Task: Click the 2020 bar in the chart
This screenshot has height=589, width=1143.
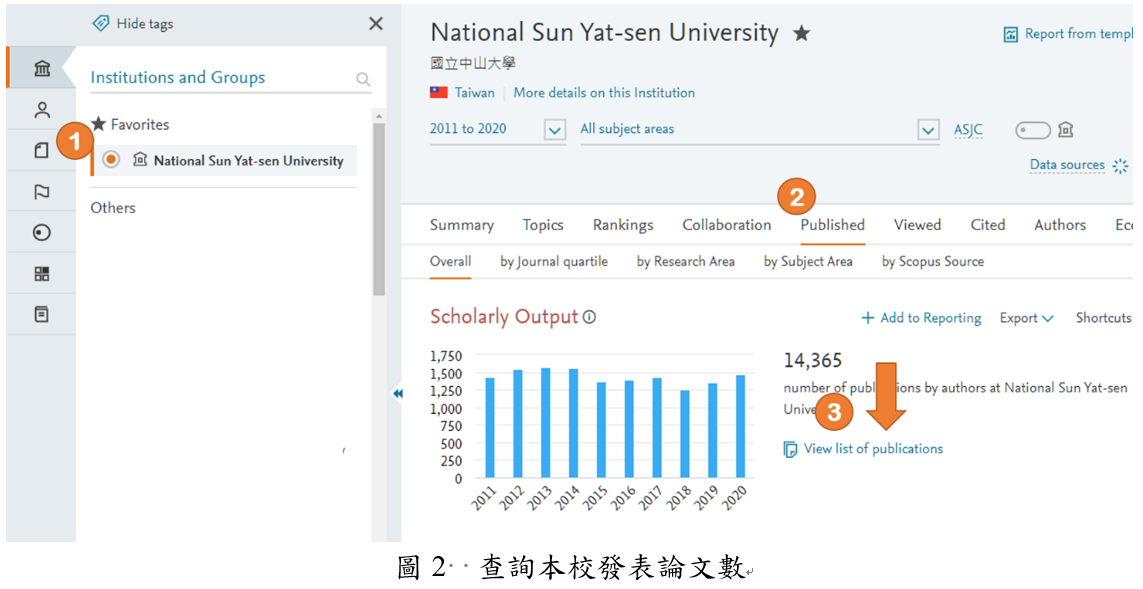Action: pos(741,426)
